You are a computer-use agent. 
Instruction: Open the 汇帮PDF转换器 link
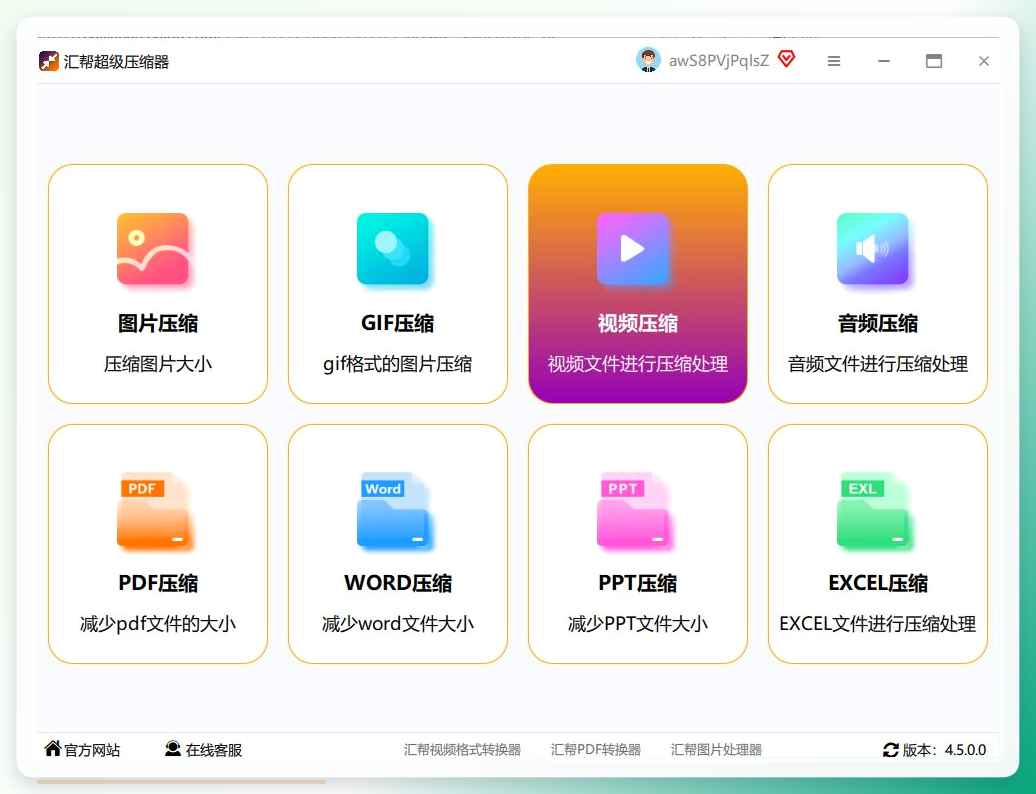click(x=596, y=750)
